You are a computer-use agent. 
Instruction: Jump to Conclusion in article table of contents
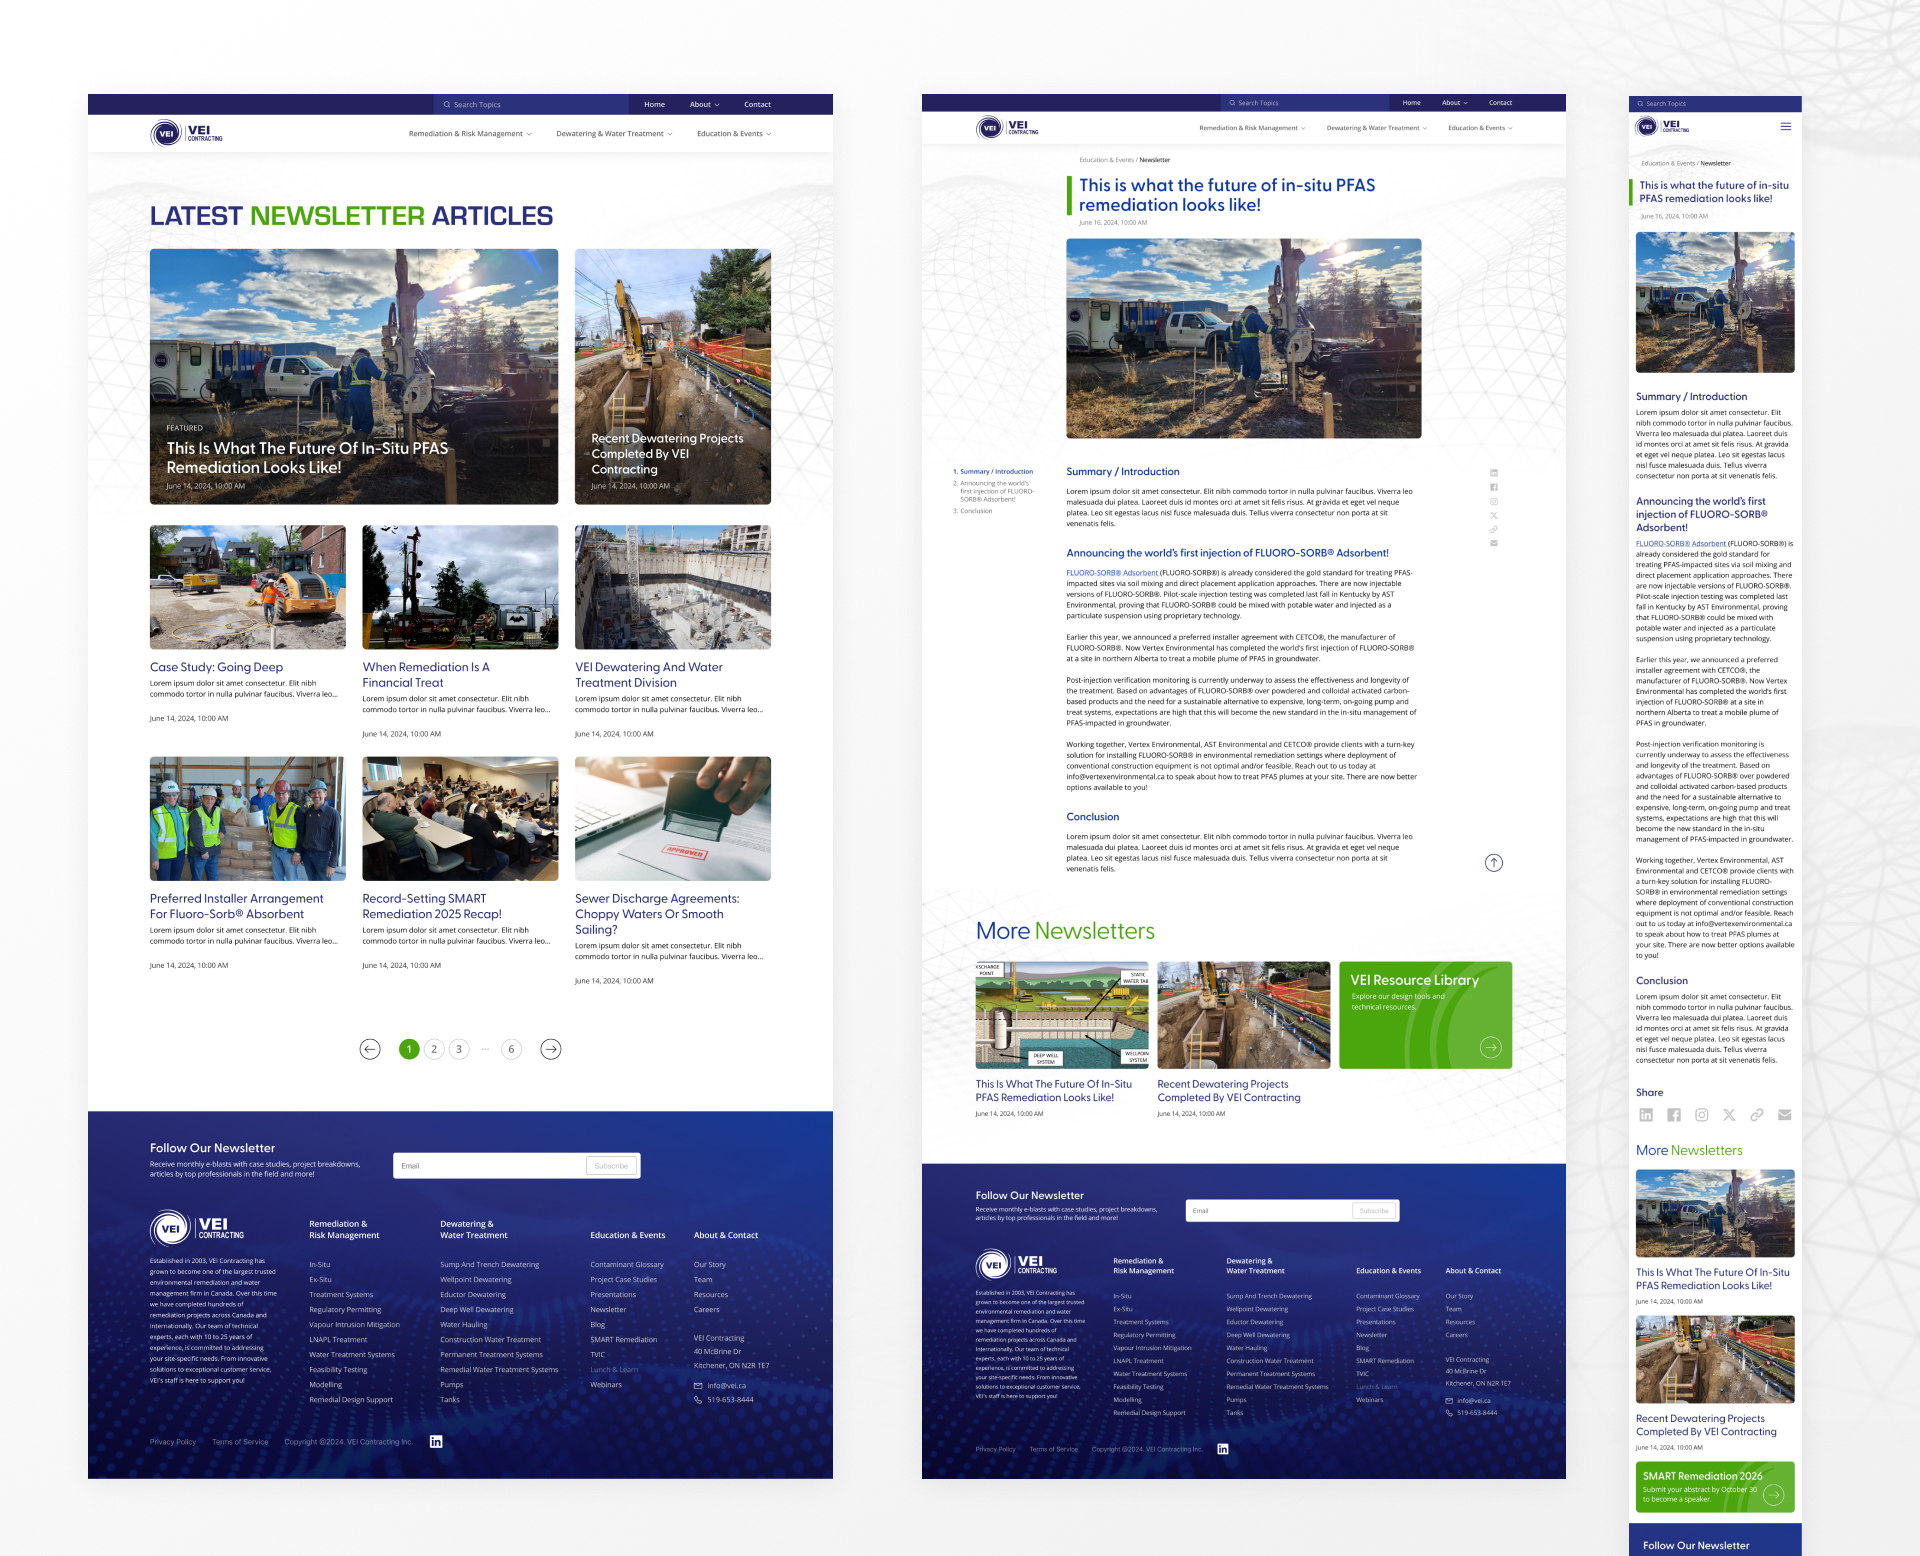975,511
